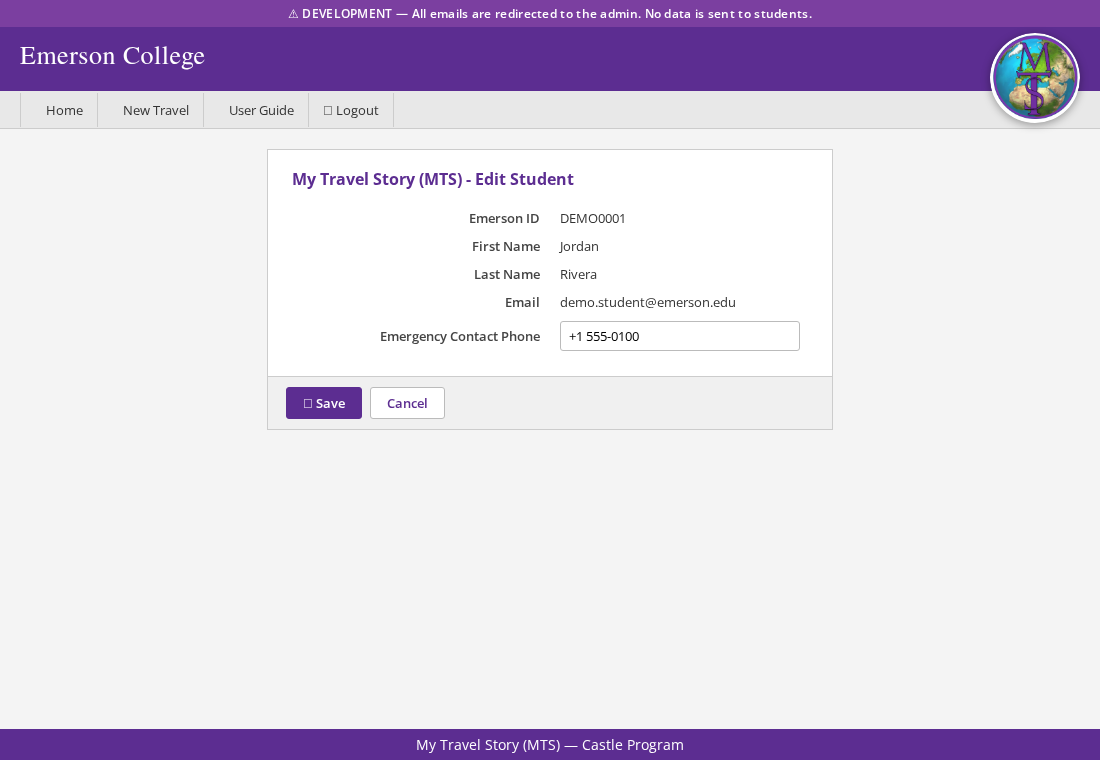Click the First Name label
This screenshot has height=760, width=1100.
506,246
